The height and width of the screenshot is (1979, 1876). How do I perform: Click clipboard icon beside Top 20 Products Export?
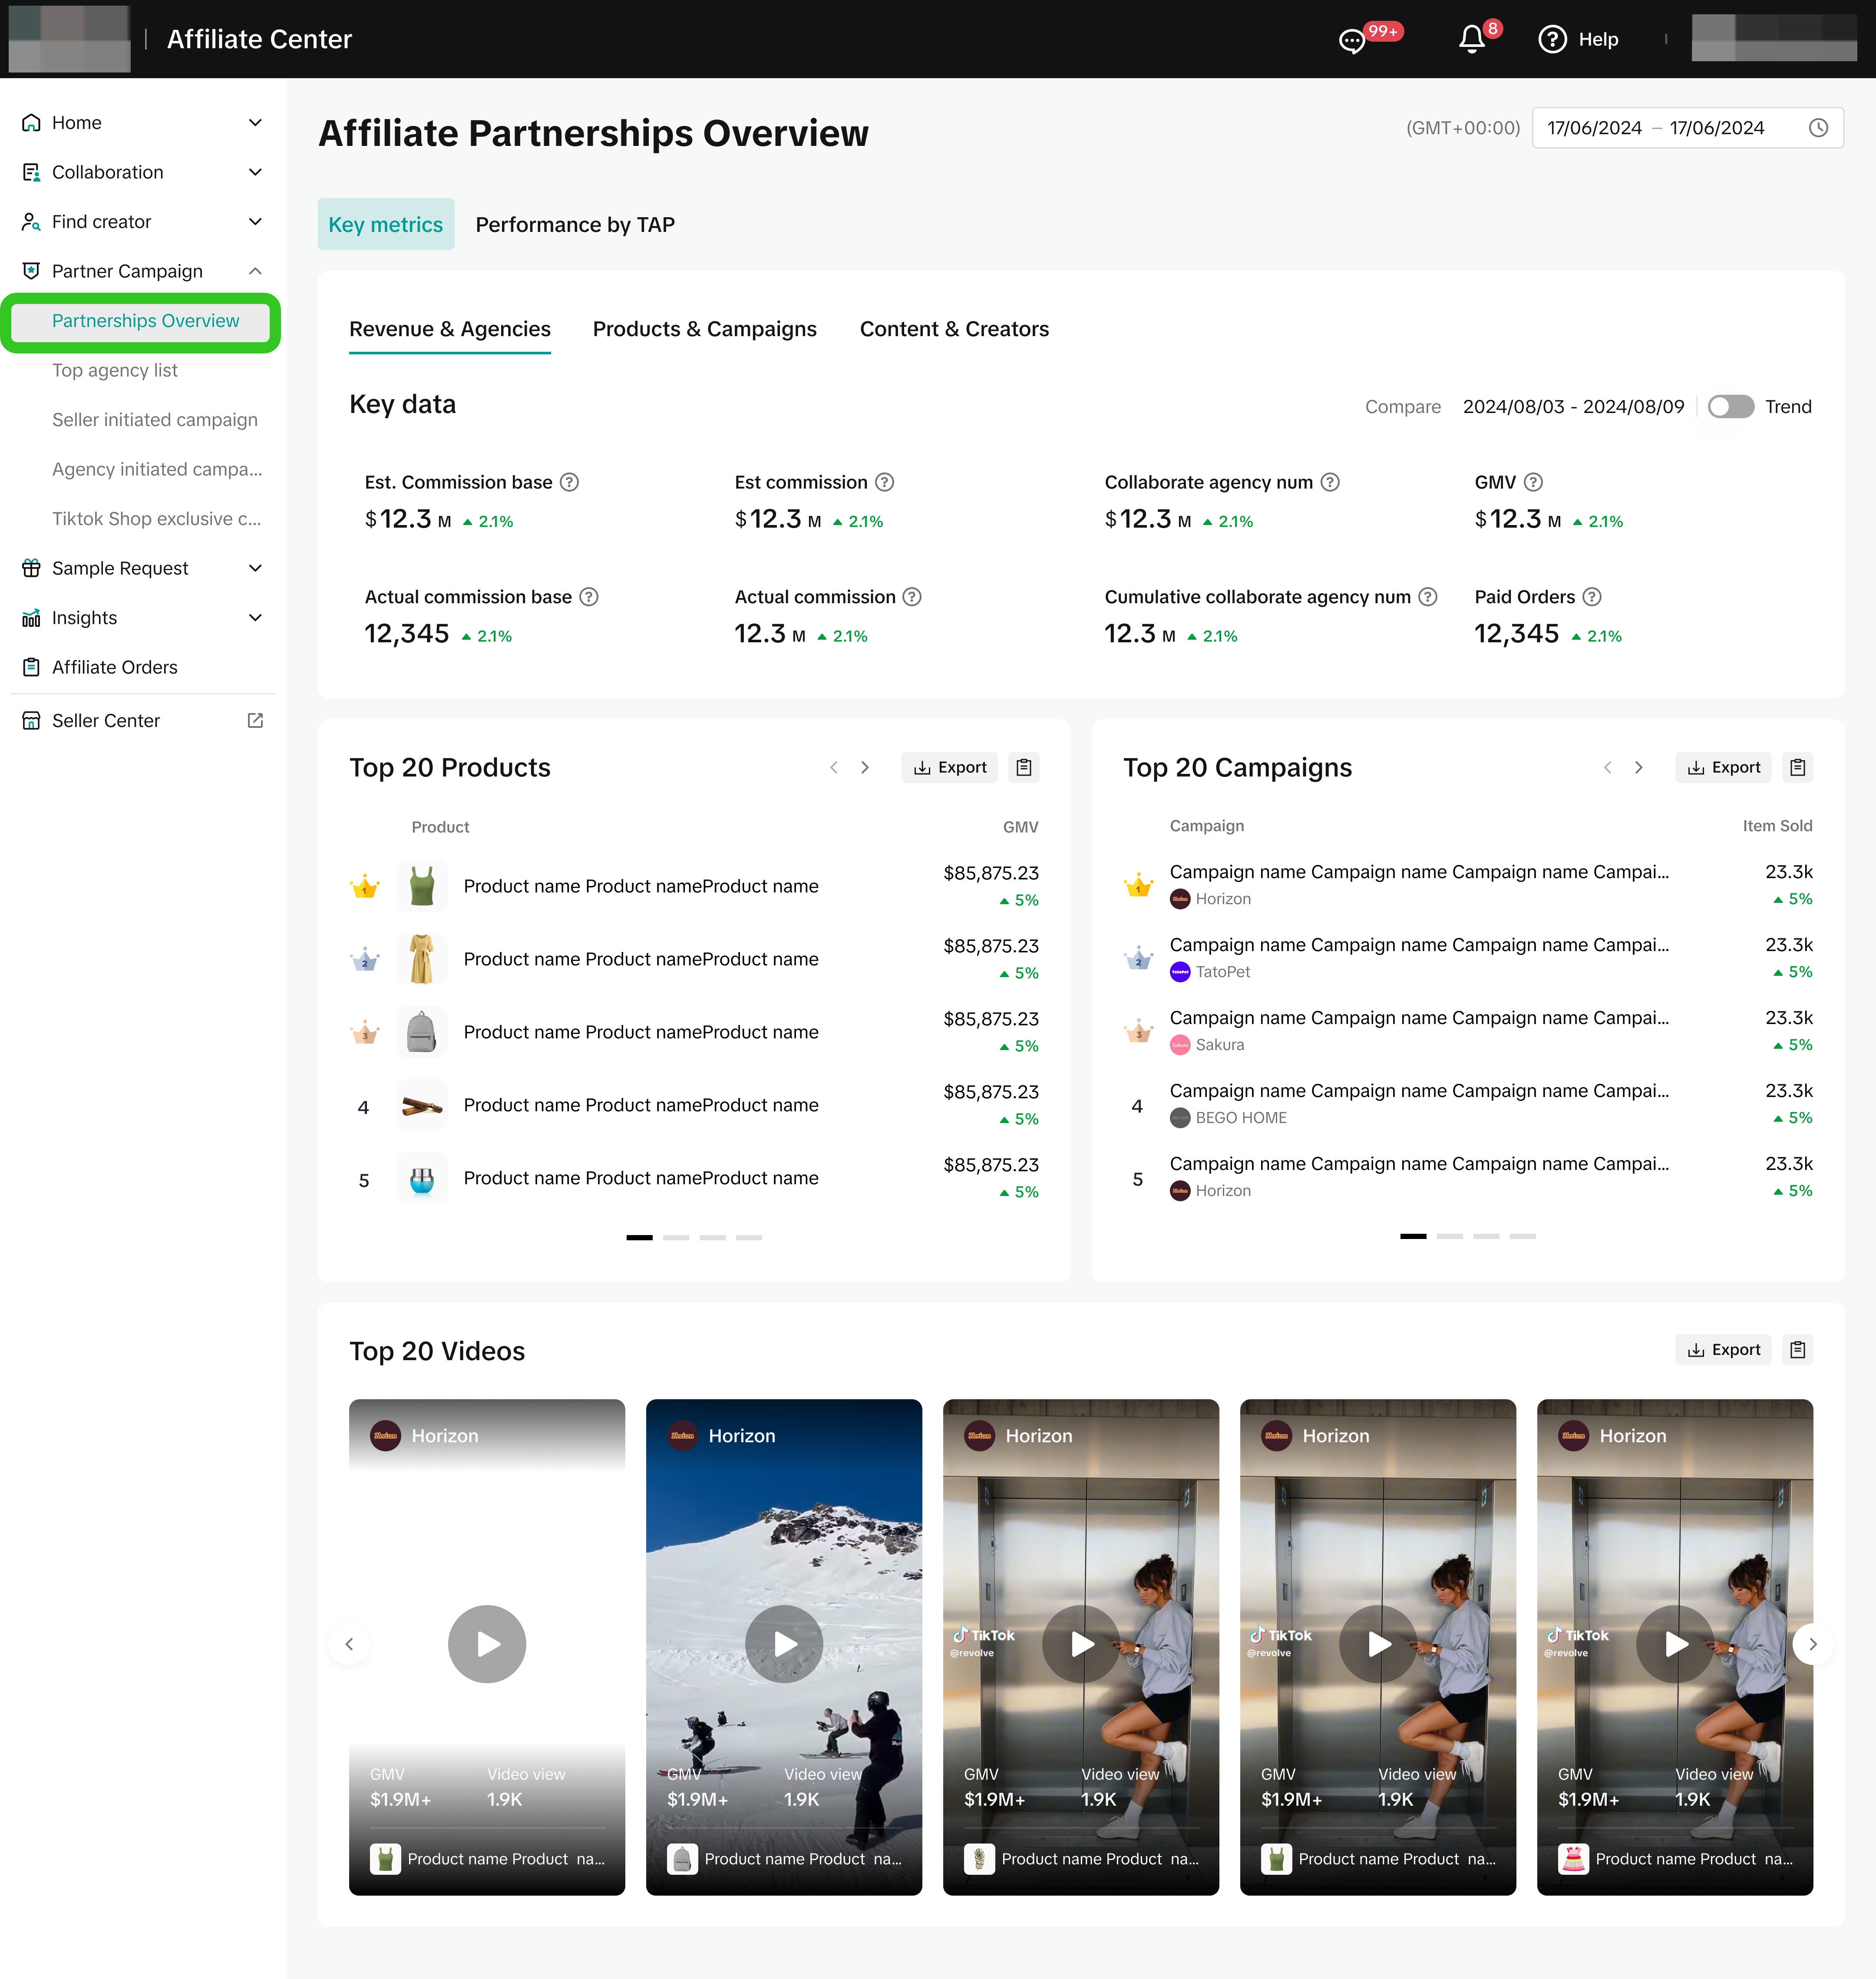coord(1023,767)
